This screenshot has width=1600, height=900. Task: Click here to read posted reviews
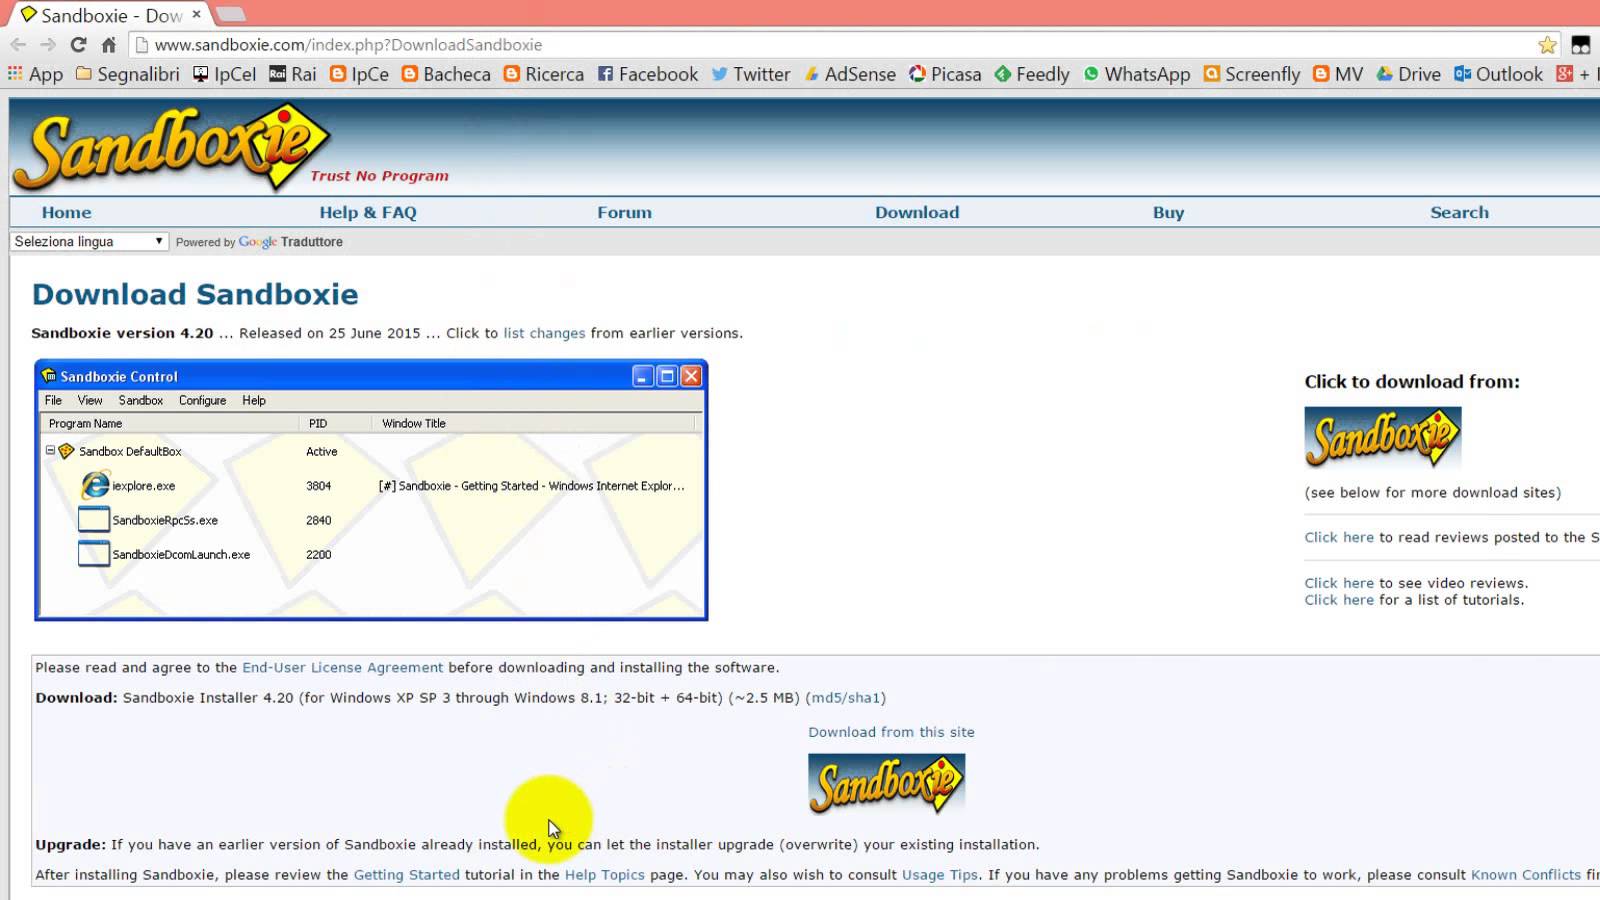pos(1339,537)
